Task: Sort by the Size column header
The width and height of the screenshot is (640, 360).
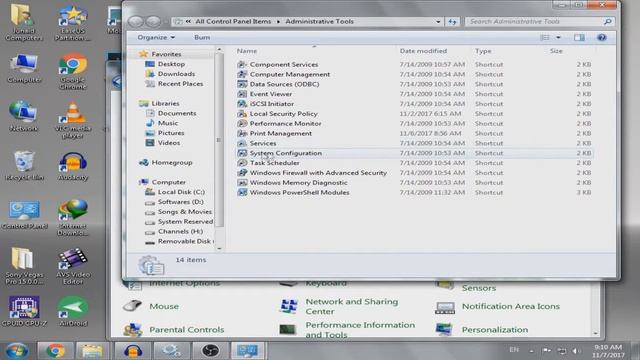Action: coord(556,51)
